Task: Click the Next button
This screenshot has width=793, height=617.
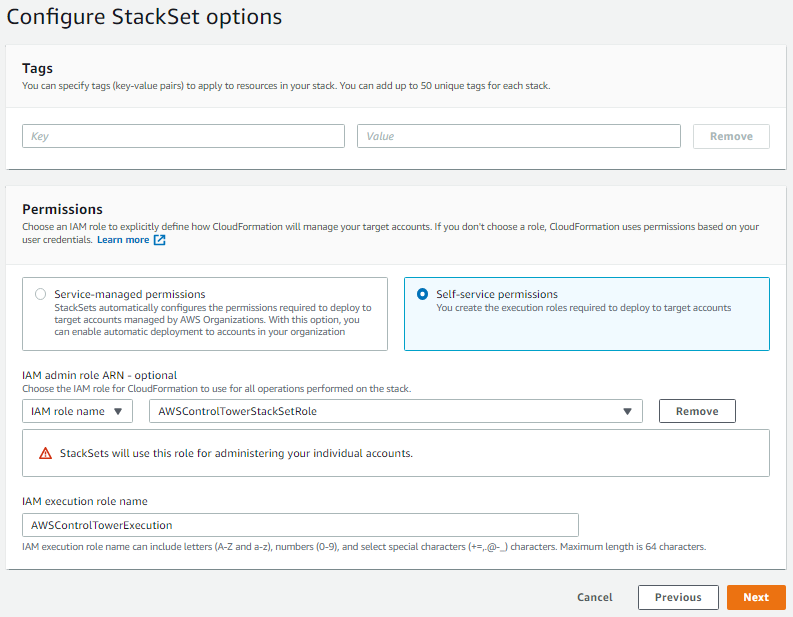Action: pyautogui.click(x=756, y=597)
